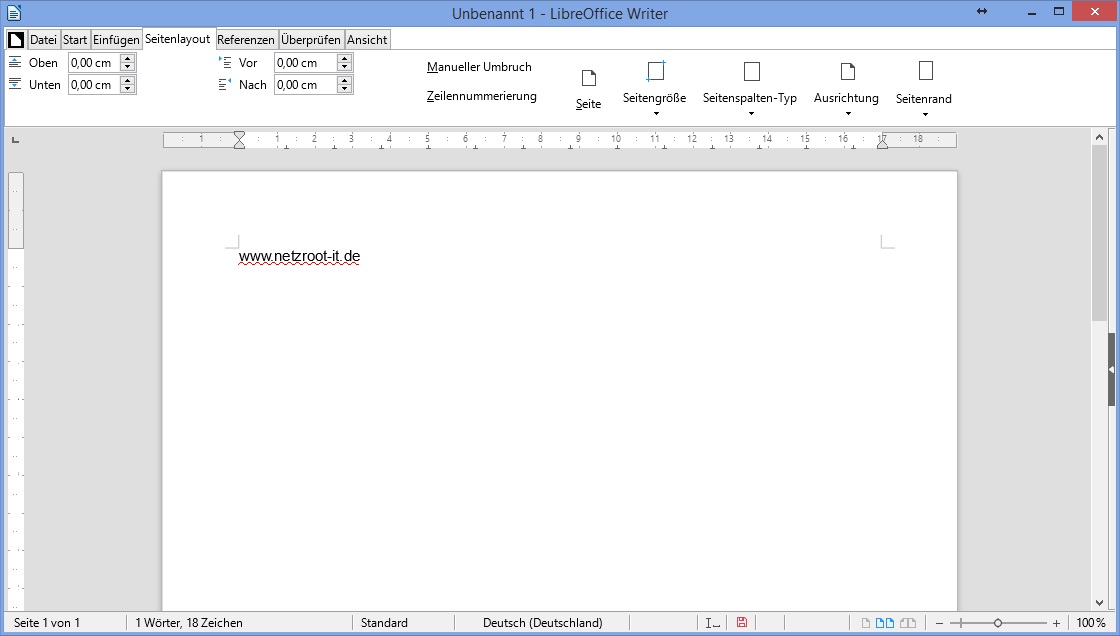
Task: Click the tab stop type selector at ruler corner
Action: pyautogui.click(x=15, y=140)
